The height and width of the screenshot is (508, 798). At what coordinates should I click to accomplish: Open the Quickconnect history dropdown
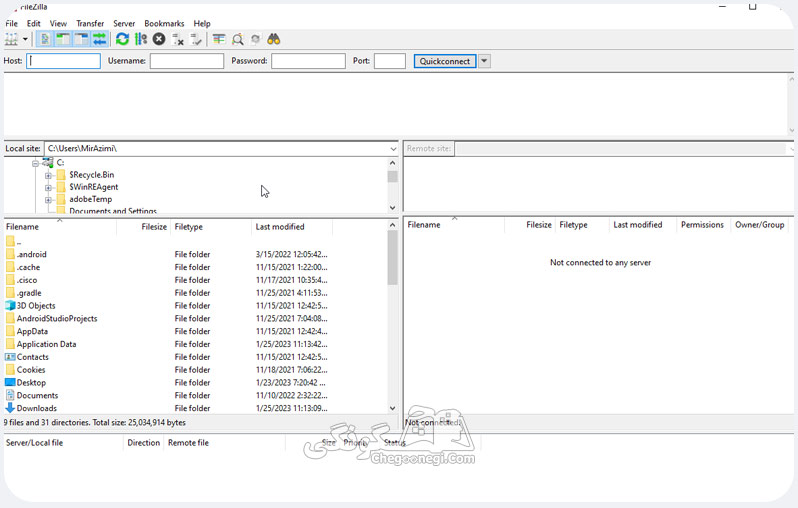484,61
